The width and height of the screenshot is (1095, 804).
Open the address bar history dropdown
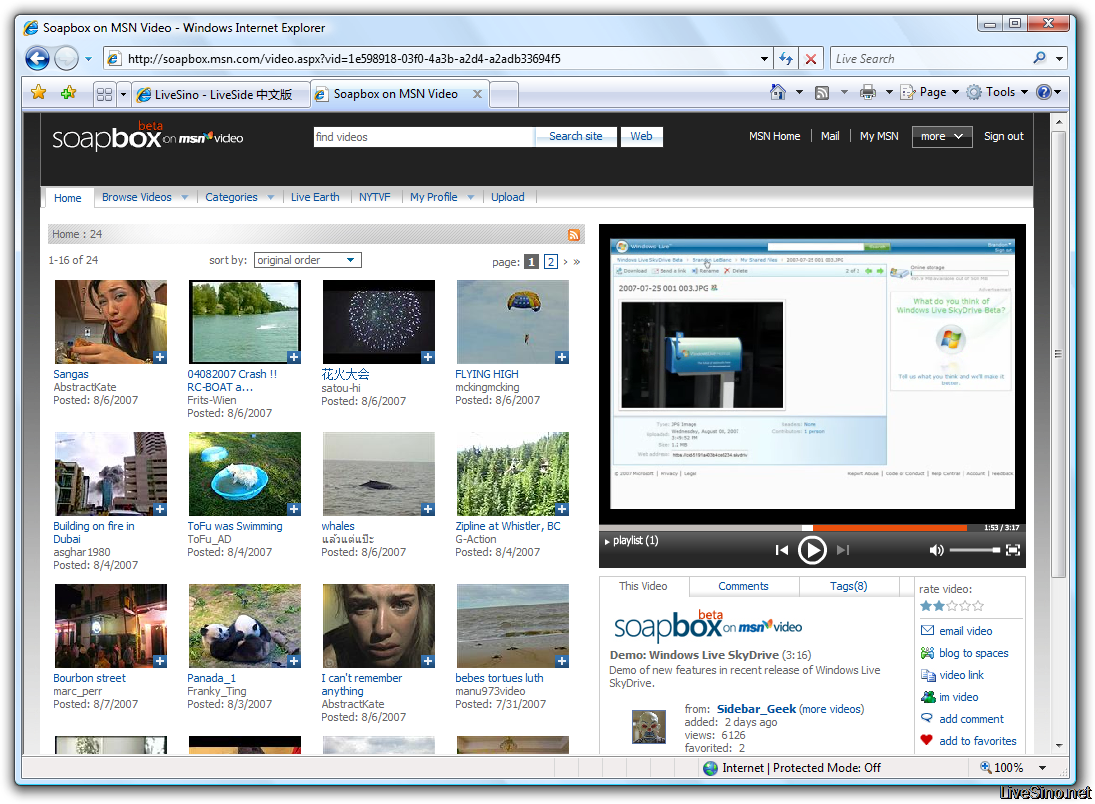(x=764, y=59)
